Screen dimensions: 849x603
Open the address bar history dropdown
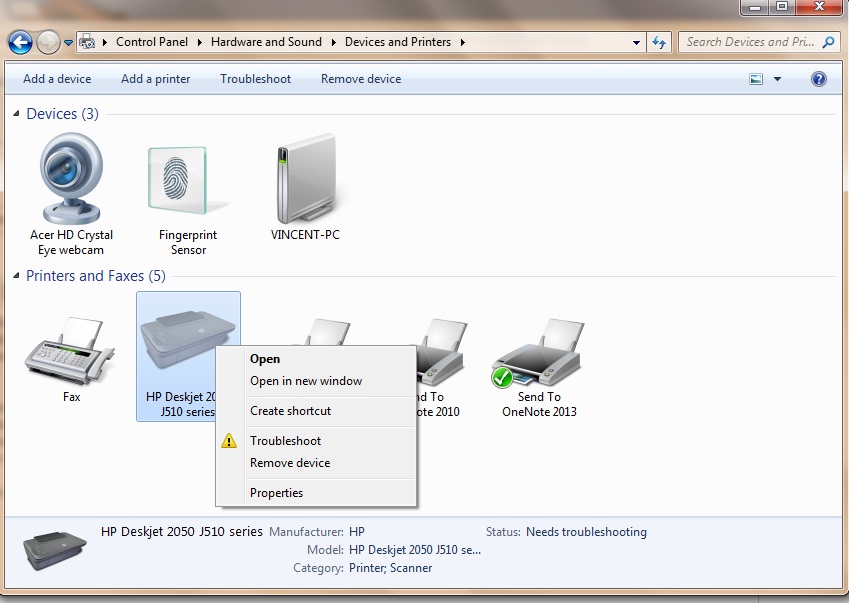[636, 42]
